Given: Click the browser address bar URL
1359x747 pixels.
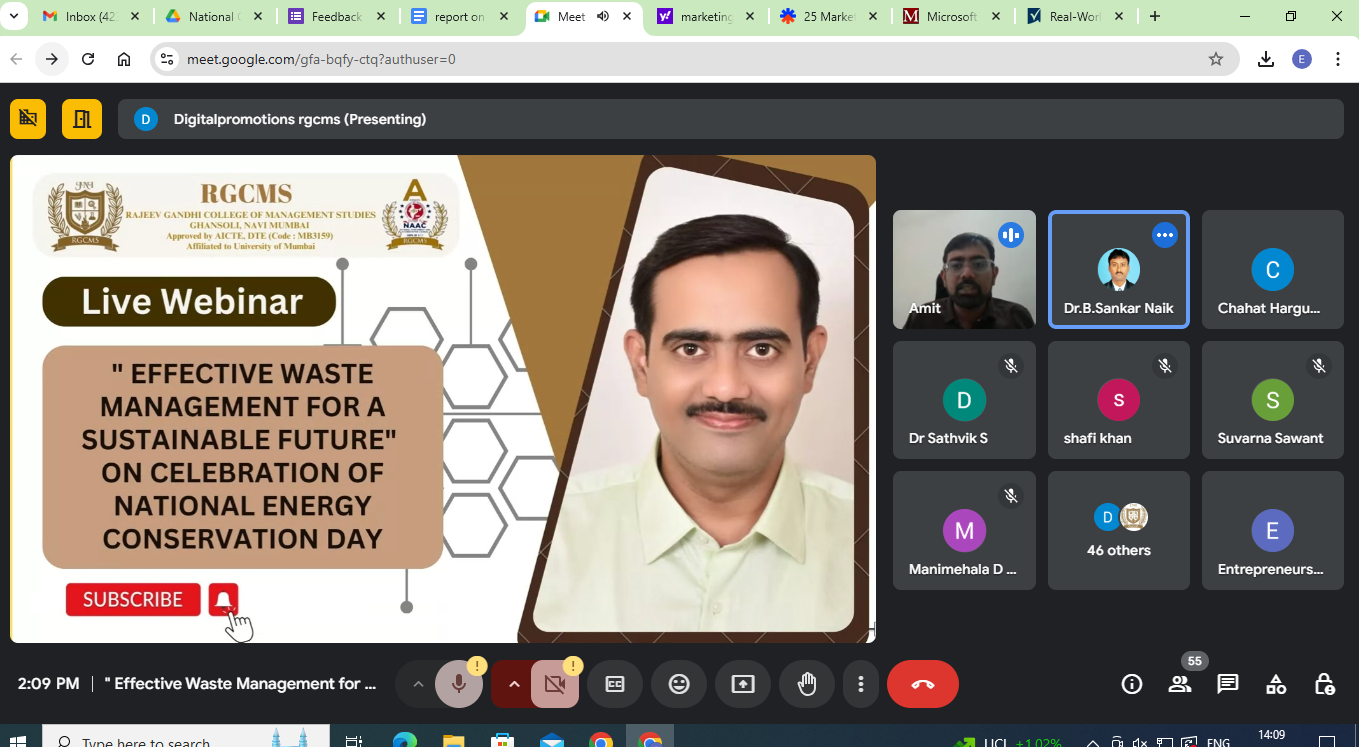Looking at the screenshot, I should [321, 59].
